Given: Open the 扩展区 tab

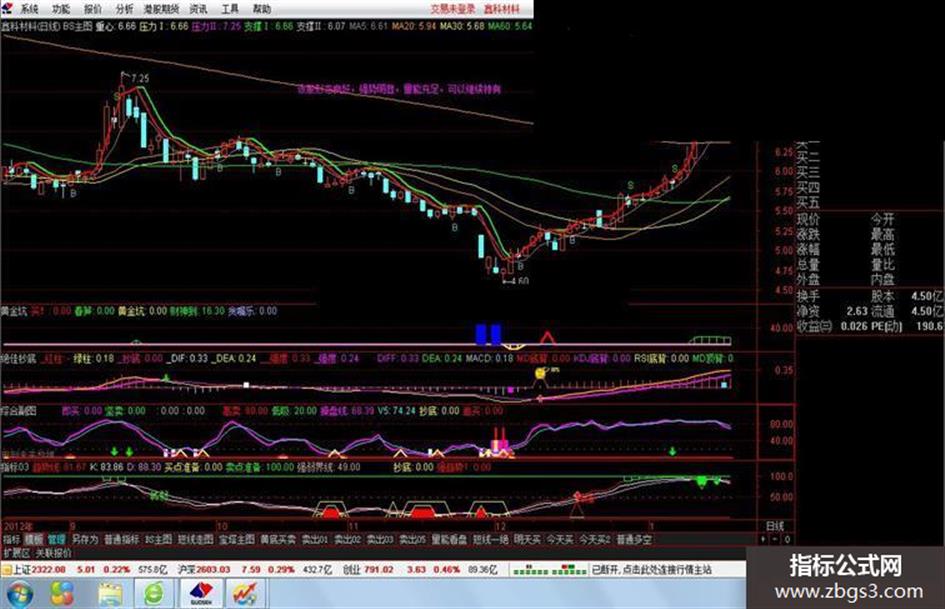Looking at the screenshot, I should [x=16, y=553].
